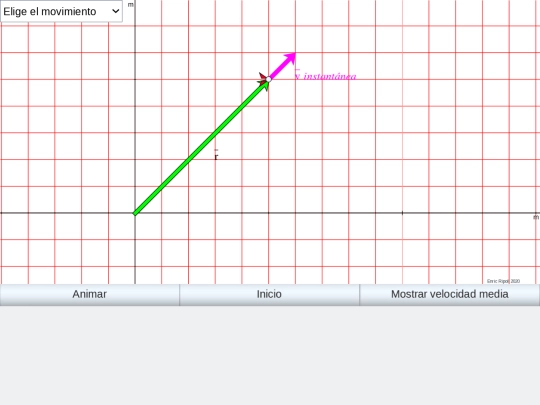This screenshot has height=405, width=540.
Task: Click the 'Enric Ripoll 2020' credit text
Action: tap(503, 281)
